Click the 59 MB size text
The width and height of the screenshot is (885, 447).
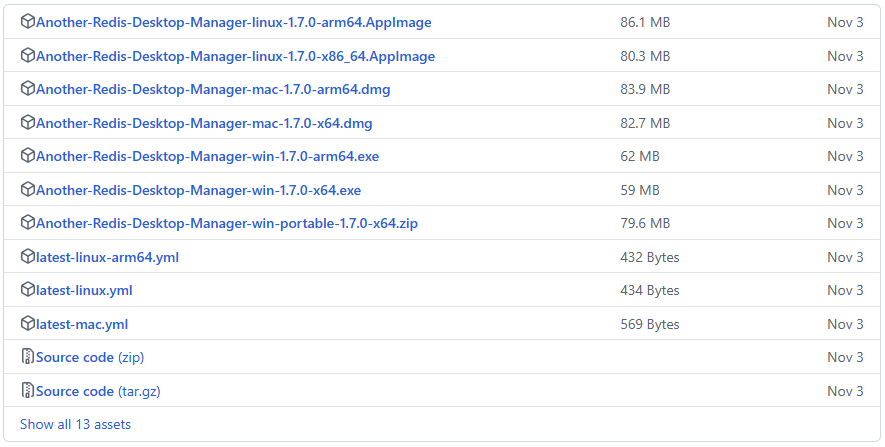(x=639, y=190)
